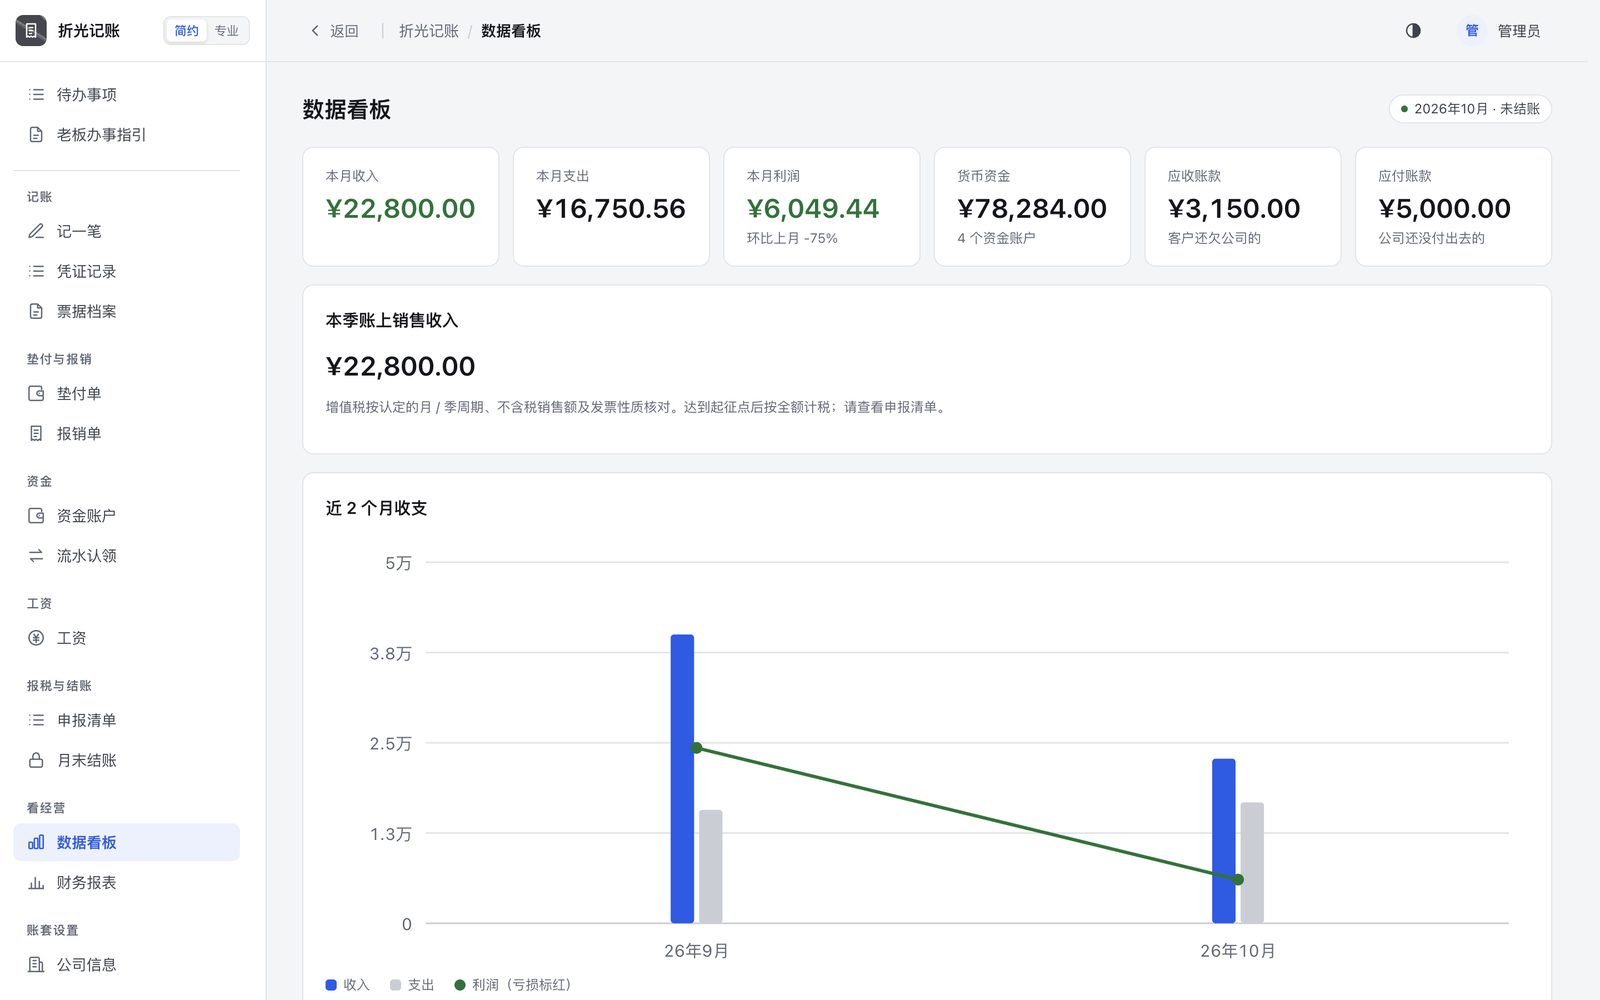Click the 资金账户 wallet icon
The height and width of the screenshot is (1000, 1600).
[36, 515]
